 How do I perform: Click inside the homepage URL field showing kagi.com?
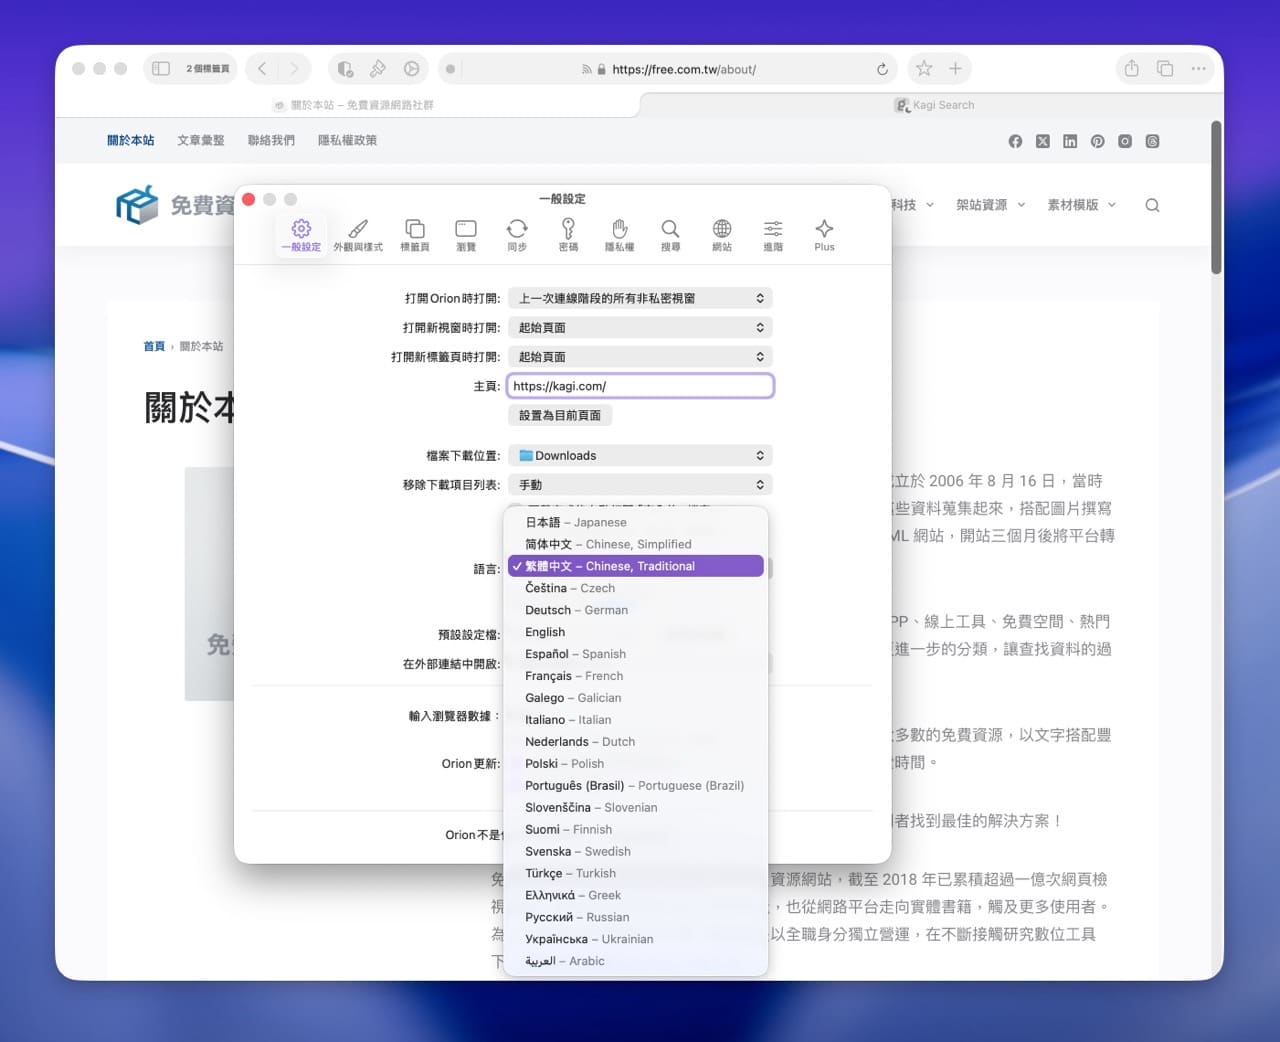640,386
